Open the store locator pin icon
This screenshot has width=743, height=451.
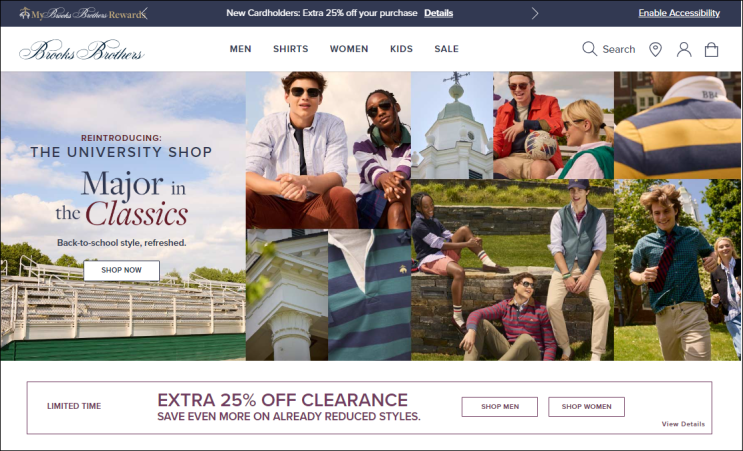(655, 49)
